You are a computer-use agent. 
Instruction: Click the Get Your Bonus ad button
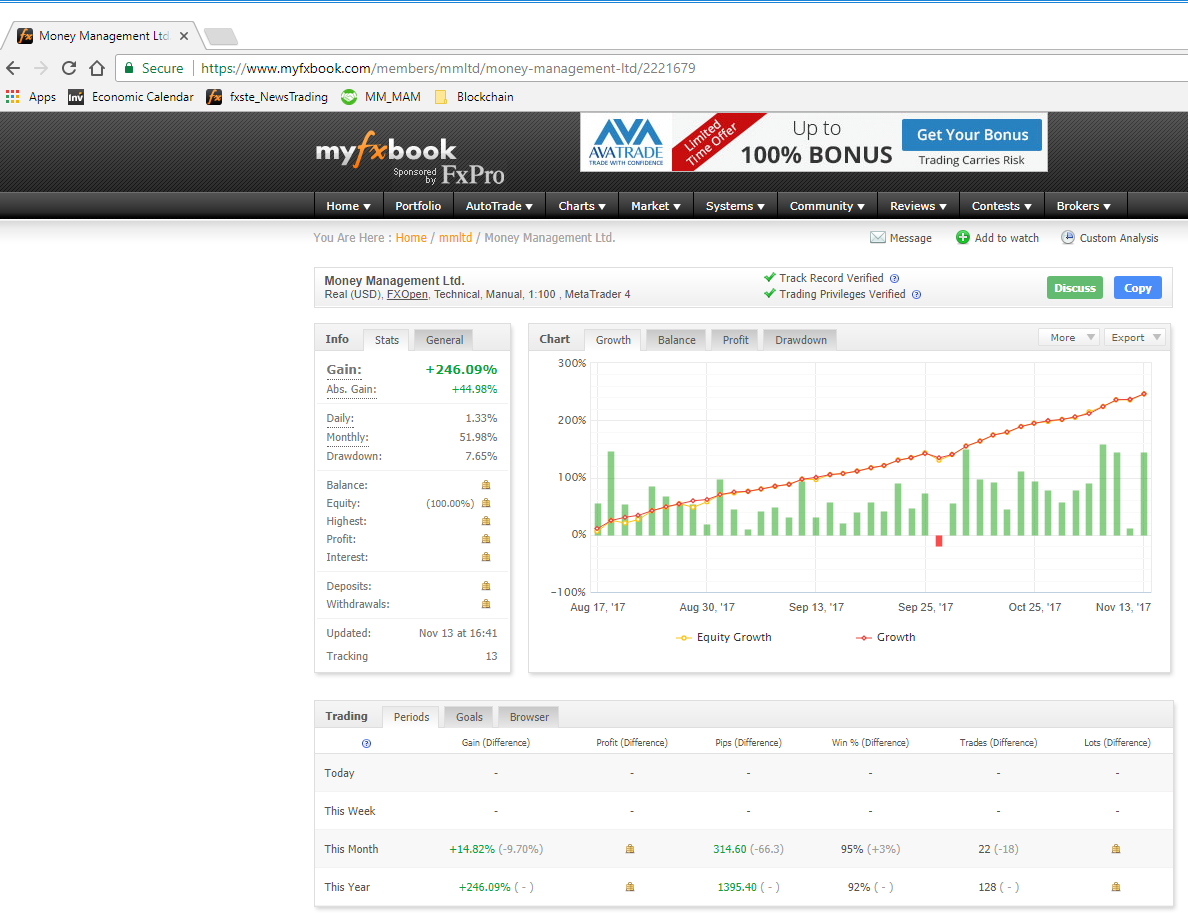[x=972, y=135]
